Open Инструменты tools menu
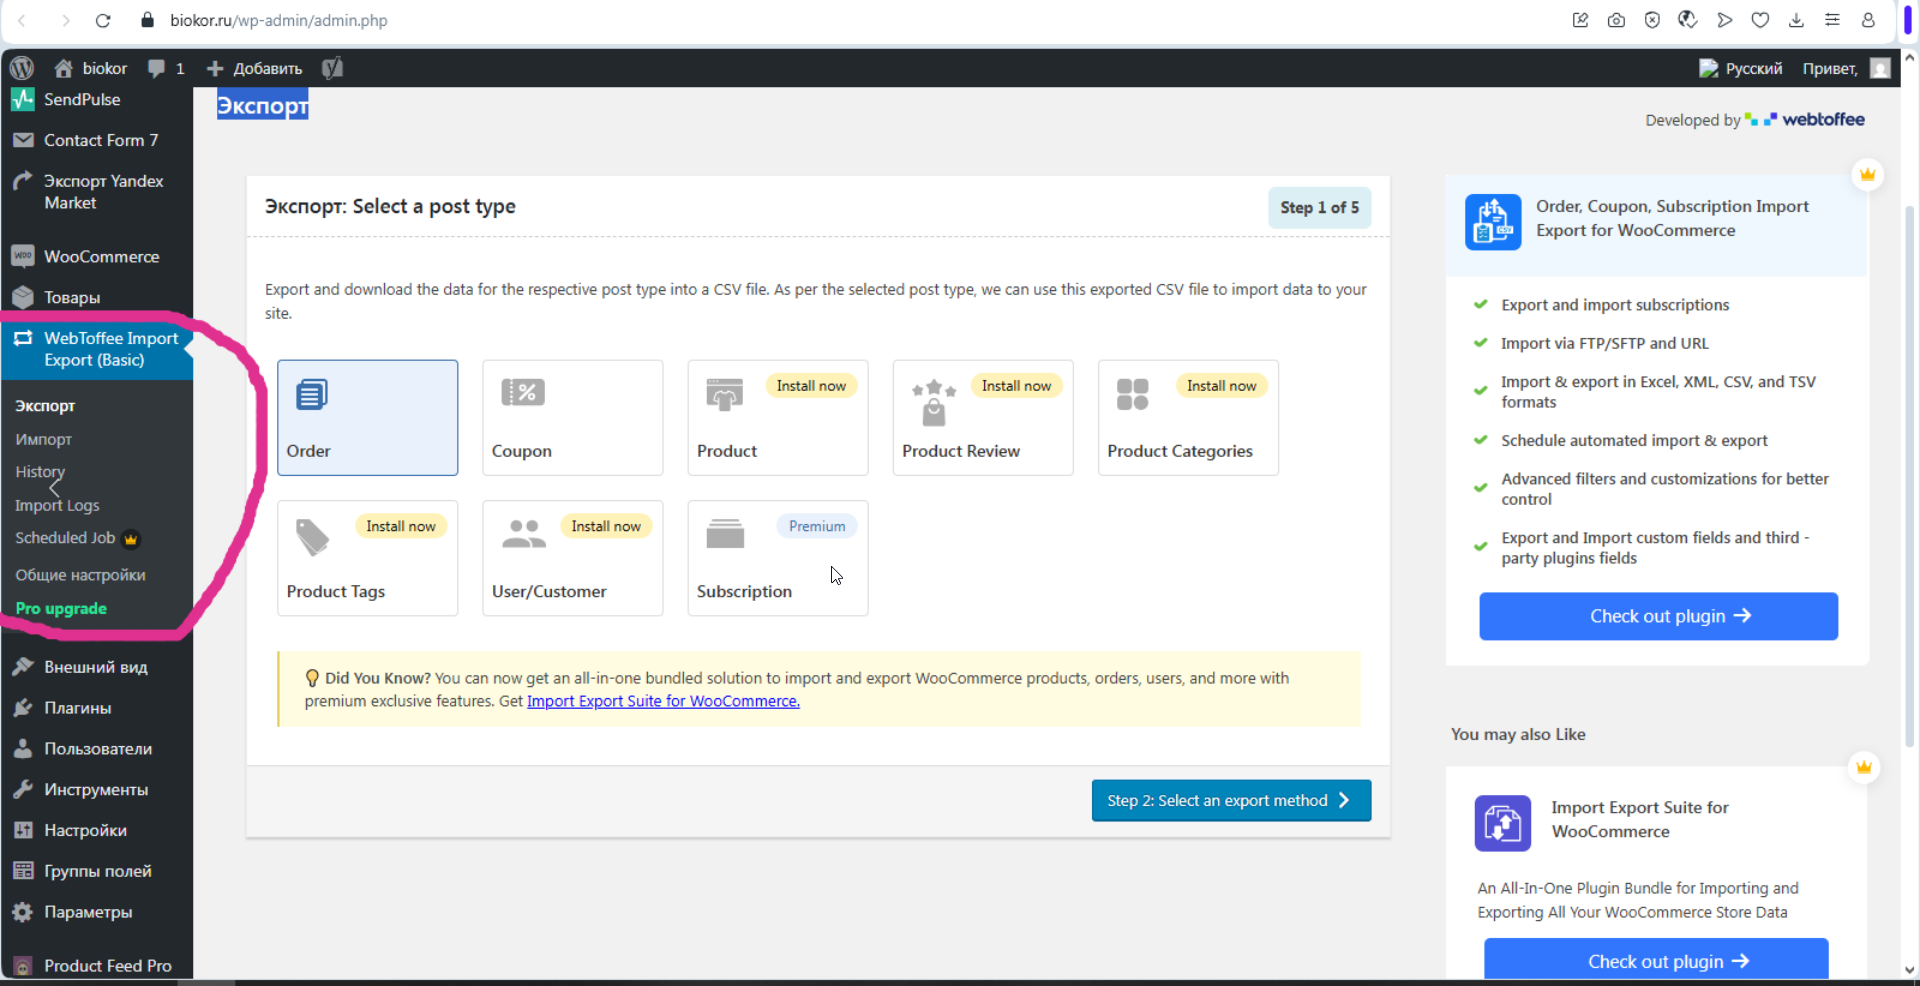This screenshot has height=986, width=1920. pos(96,789)
